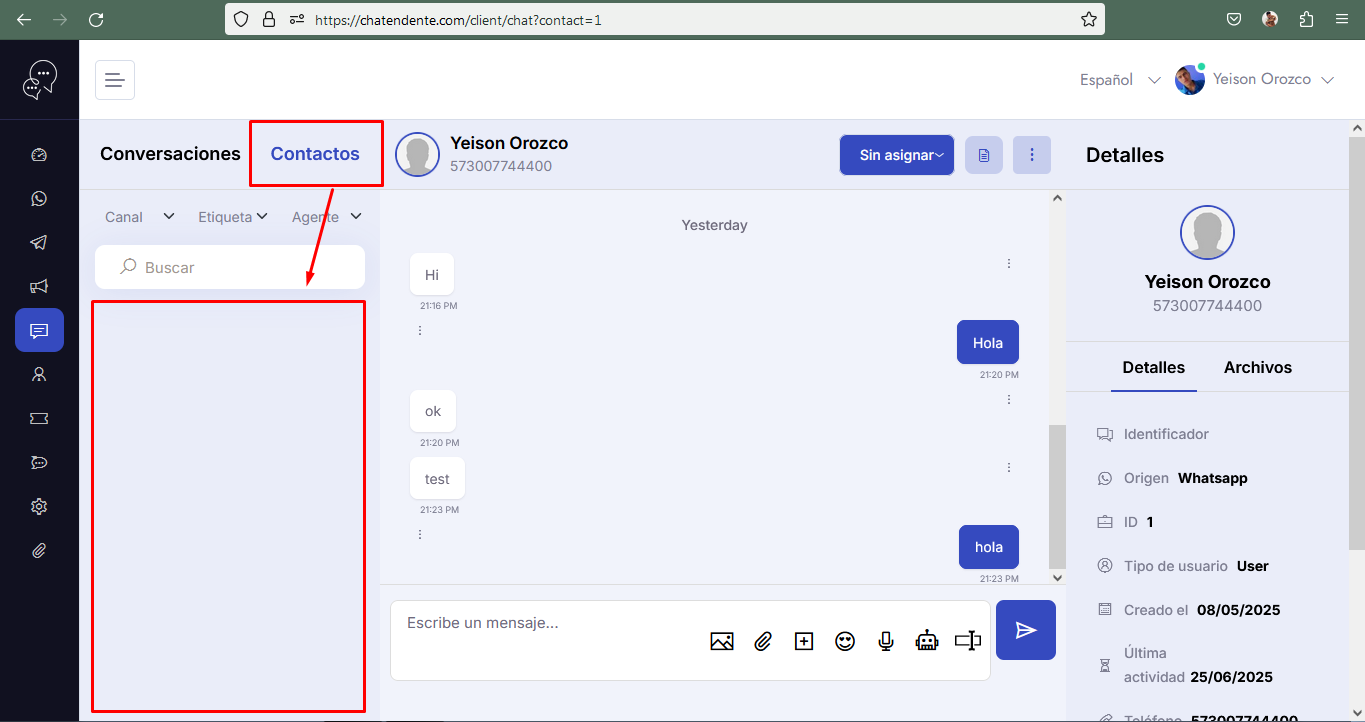This screenshot has width=1365, height=722.
Task: Open the paper plane icon in sidebar
Action: point(39,243)
